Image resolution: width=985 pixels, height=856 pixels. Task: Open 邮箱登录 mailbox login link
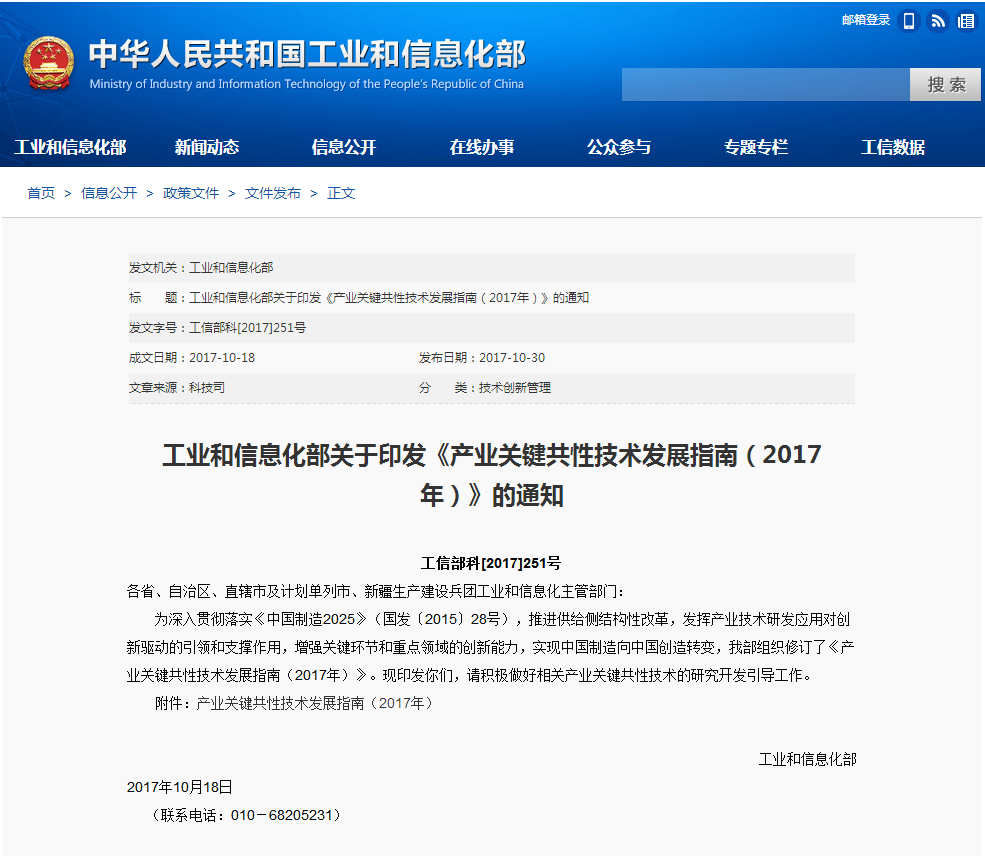click(866, 20)
